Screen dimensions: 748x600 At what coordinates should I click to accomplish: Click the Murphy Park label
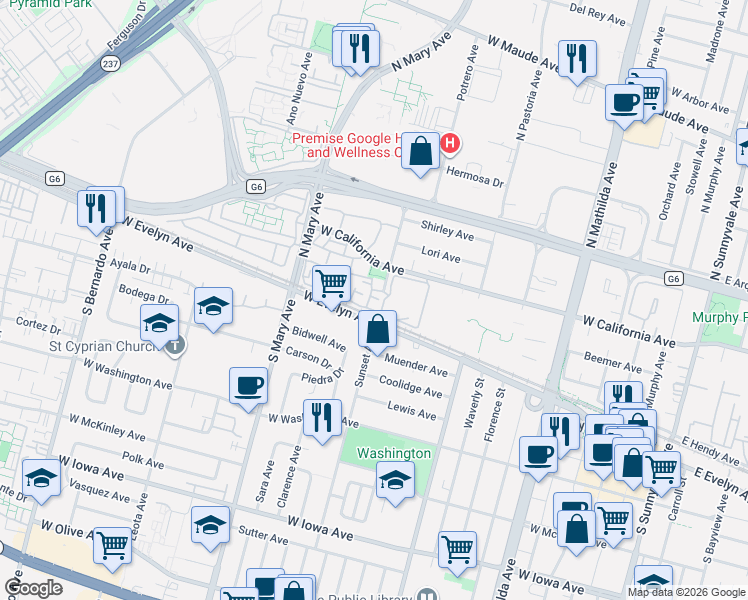[x=720, y=317]
